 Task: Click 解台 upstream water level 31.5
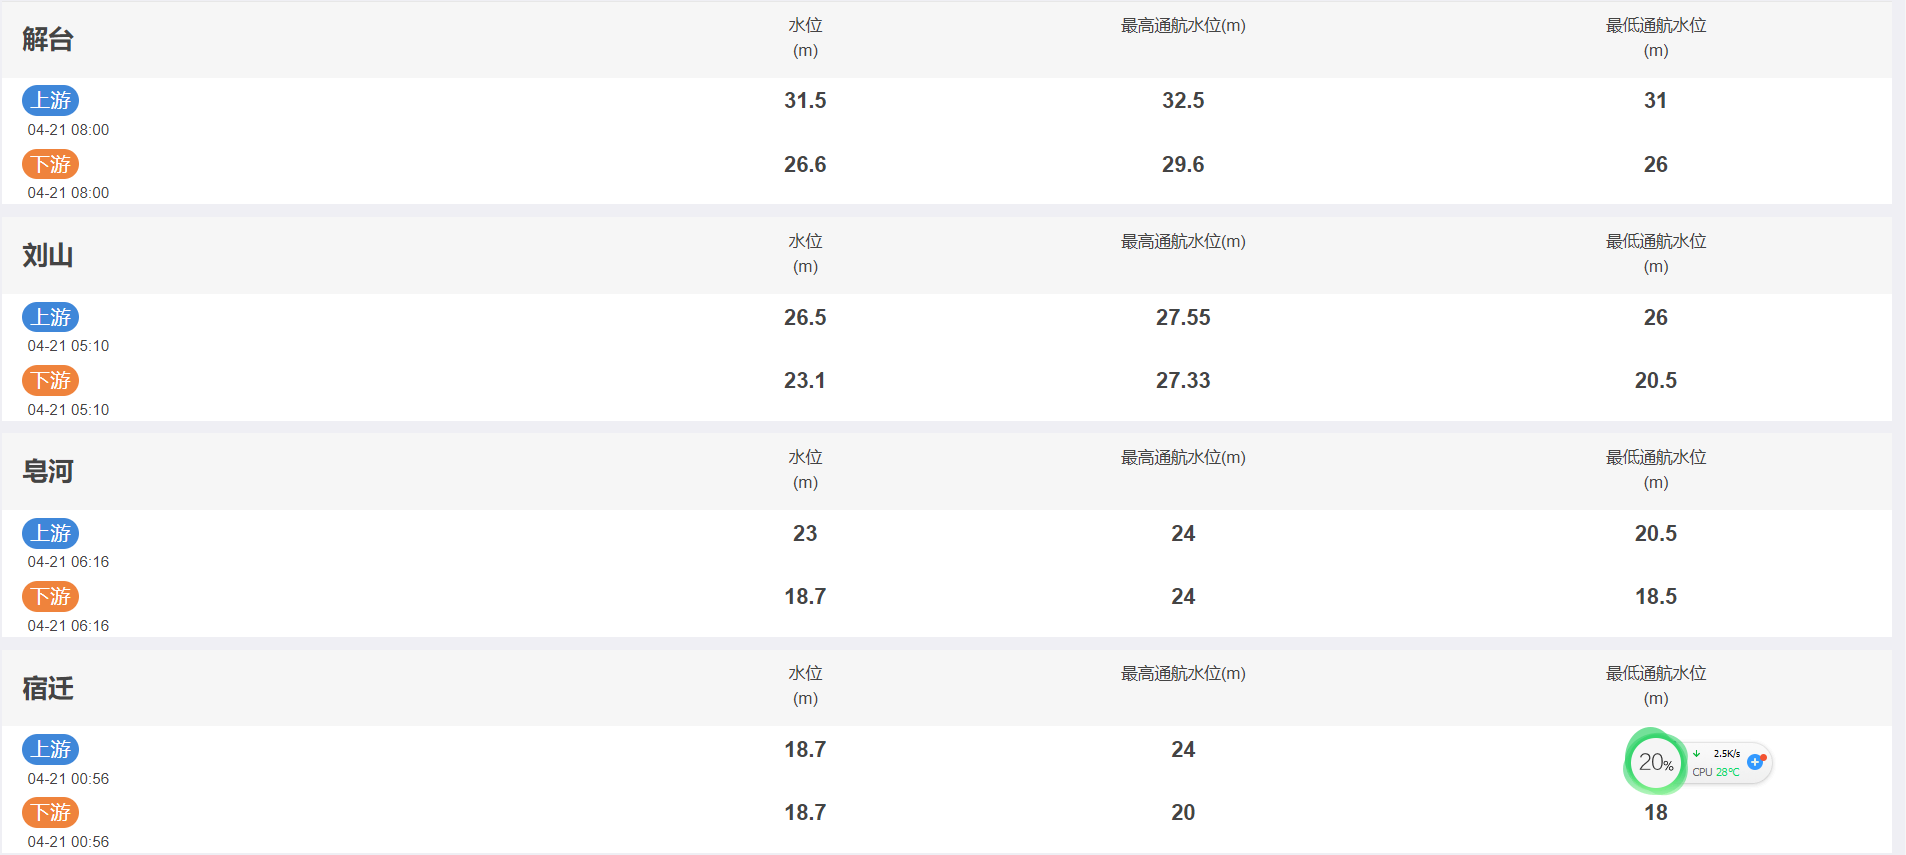point(805,100)
